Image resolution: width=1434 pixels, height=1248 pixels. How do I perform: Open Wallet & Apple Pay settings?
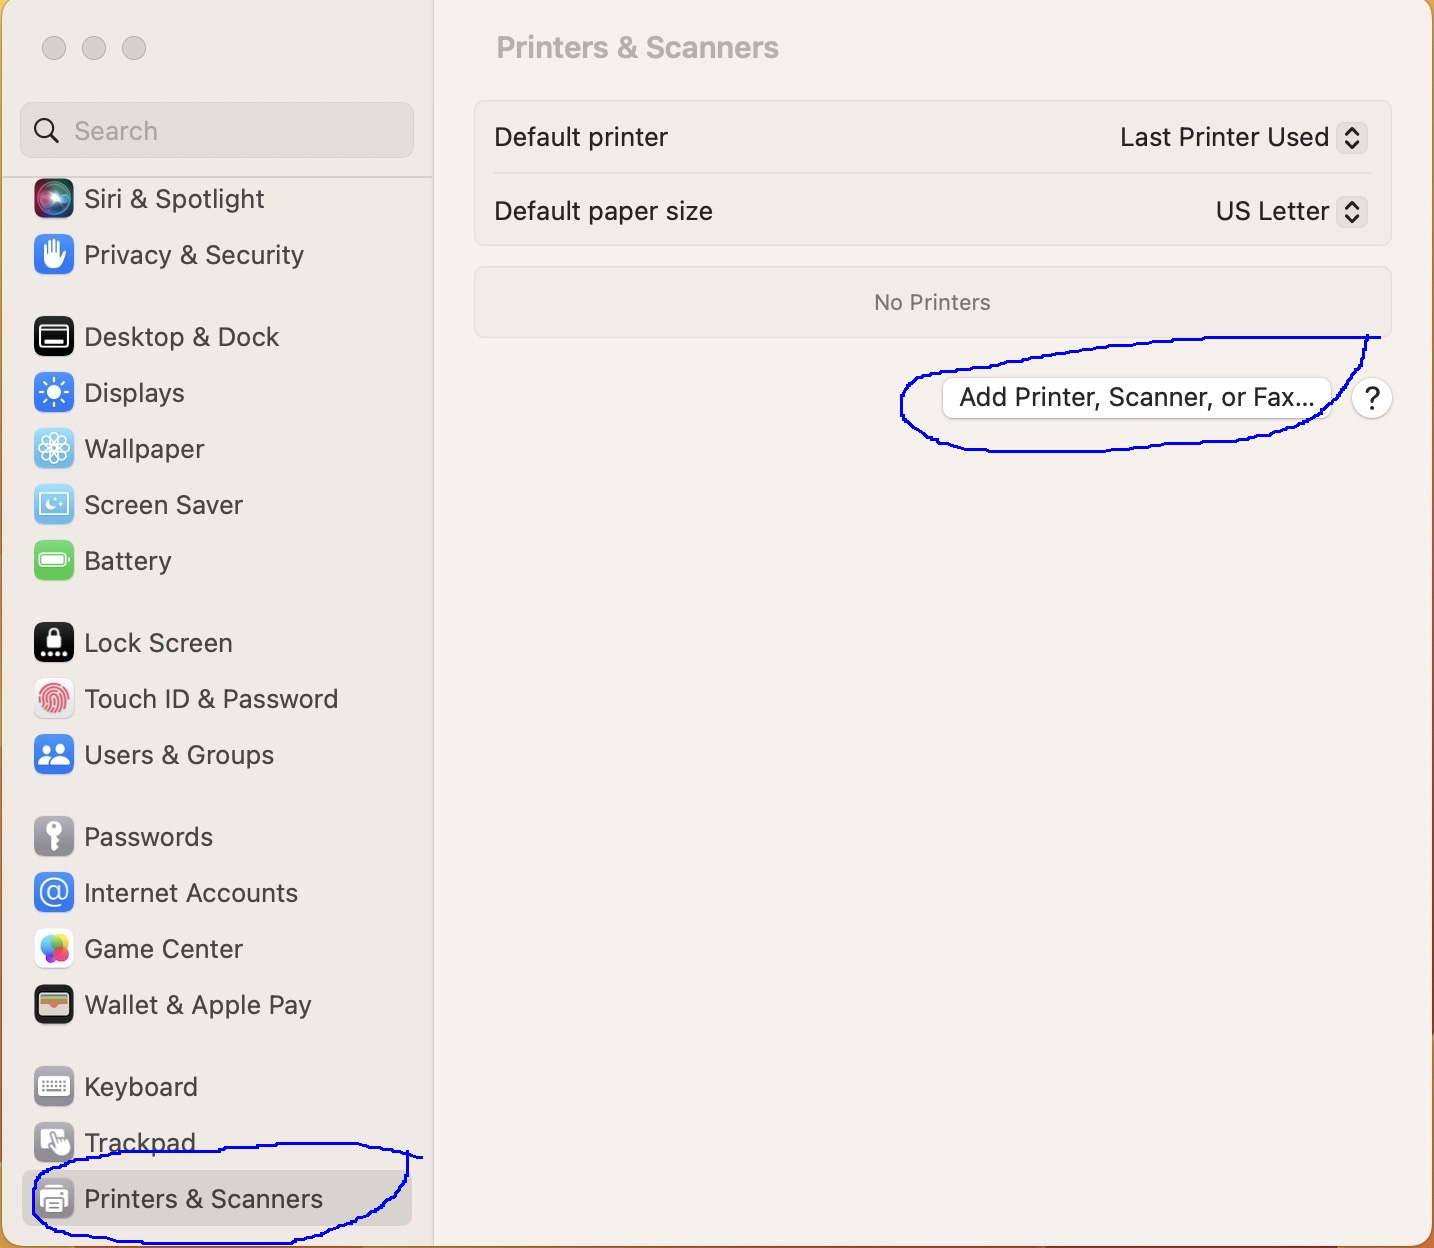pos(198,1005)
